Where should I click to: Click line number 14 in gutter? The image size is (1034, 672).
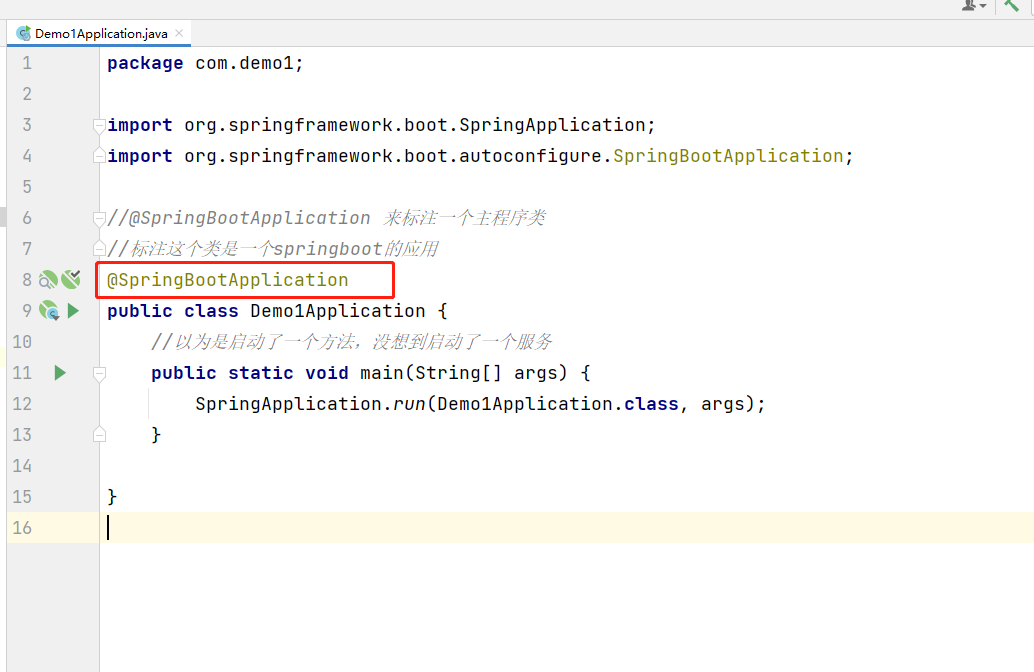(x=22, y=466)
